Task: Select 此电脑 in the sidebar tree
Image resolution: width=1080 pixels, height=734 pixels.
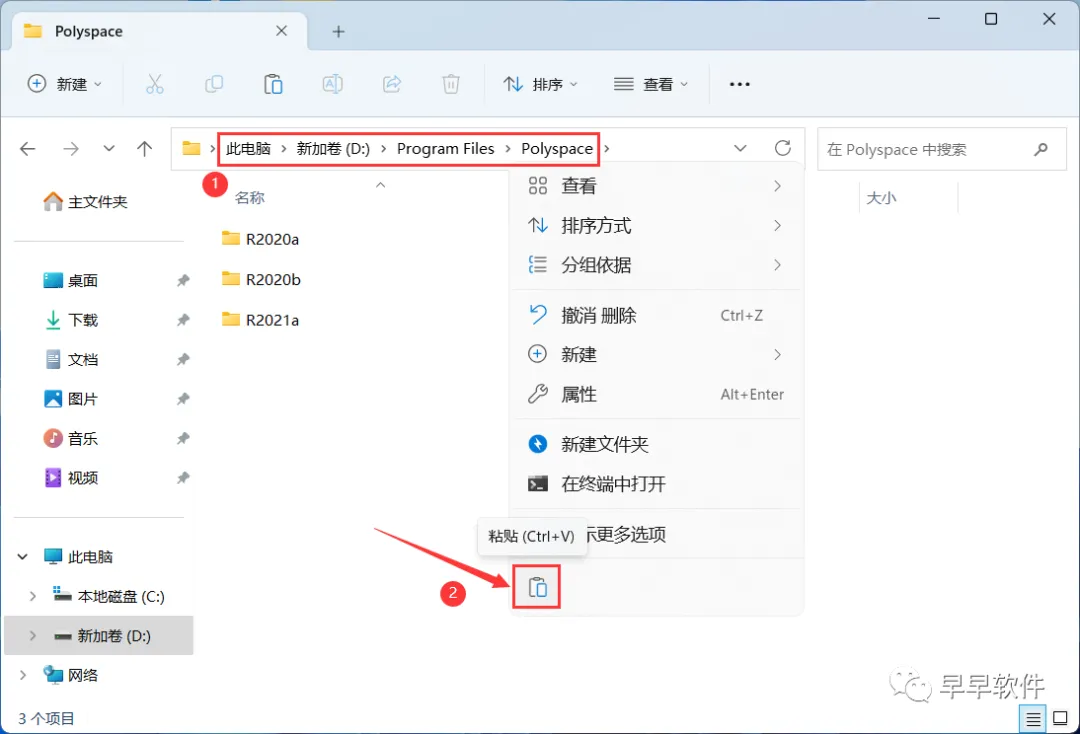Action: point(78,556)
